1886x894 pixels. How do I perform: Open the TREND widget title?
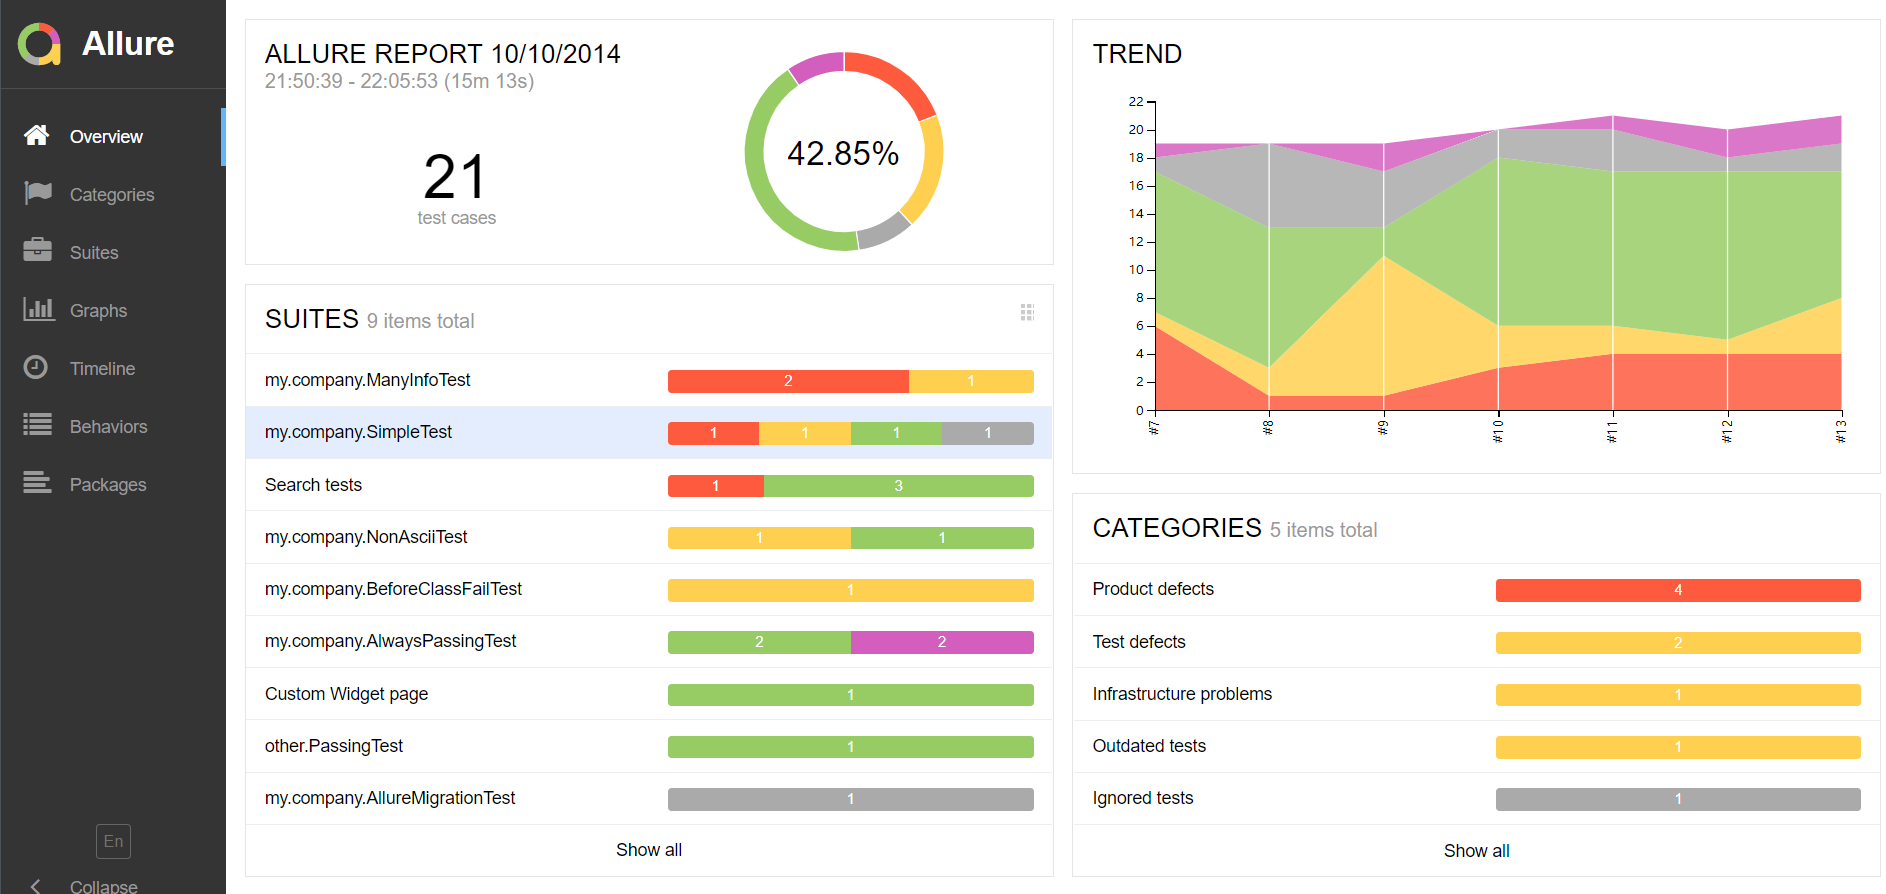[1137, 54]
